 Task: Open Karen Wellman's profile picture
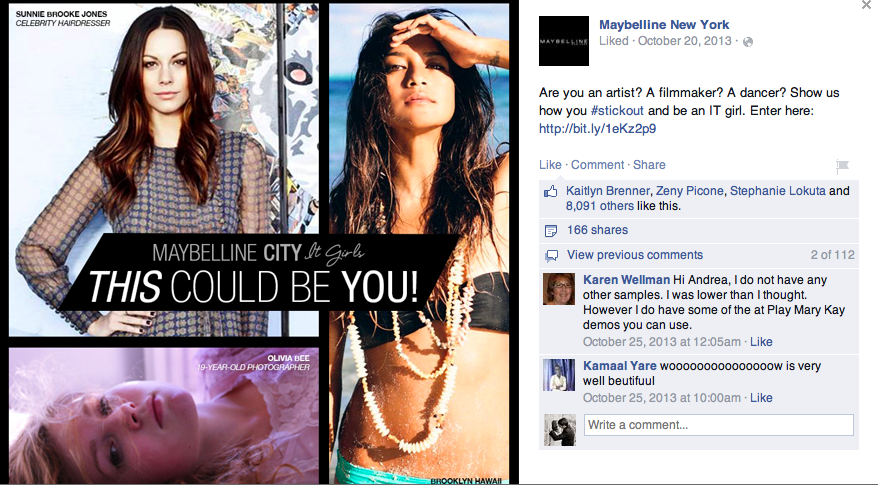[559, 289]
